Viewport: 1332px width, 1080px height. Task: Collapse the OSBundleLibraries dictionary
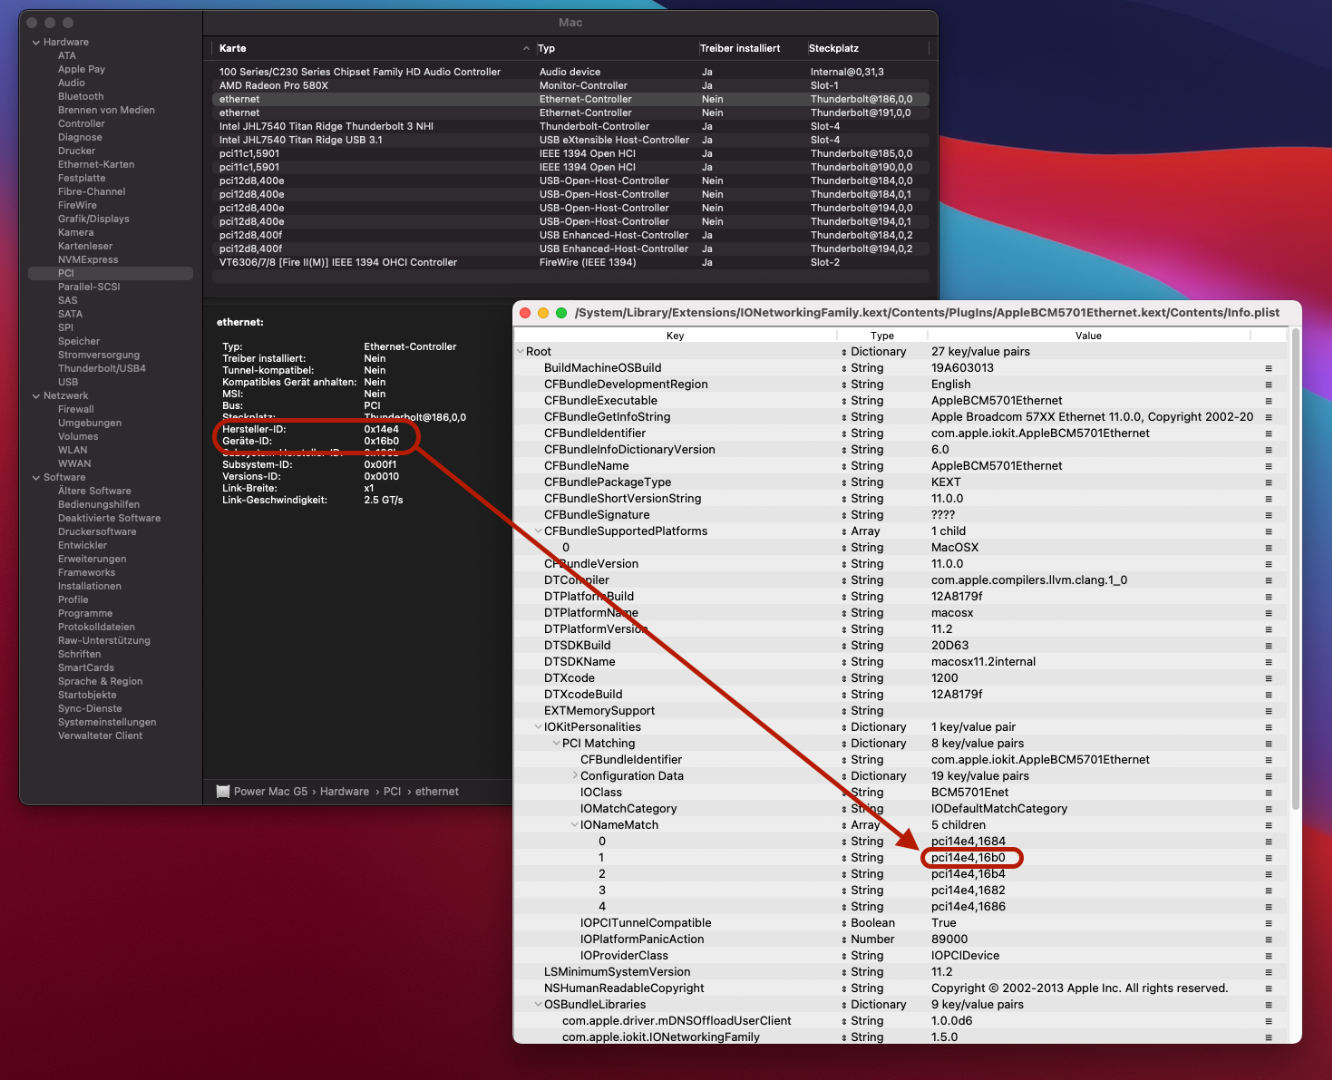click(538, 1005)
